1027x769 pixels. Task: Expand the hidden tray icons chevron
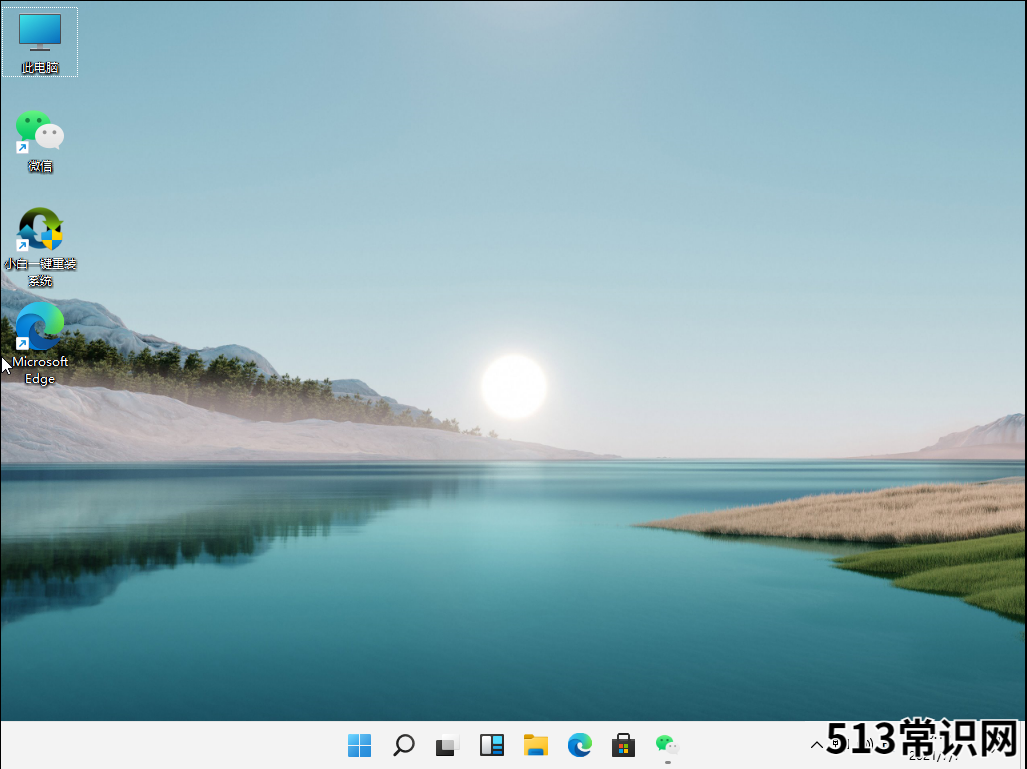click(816, 744)
